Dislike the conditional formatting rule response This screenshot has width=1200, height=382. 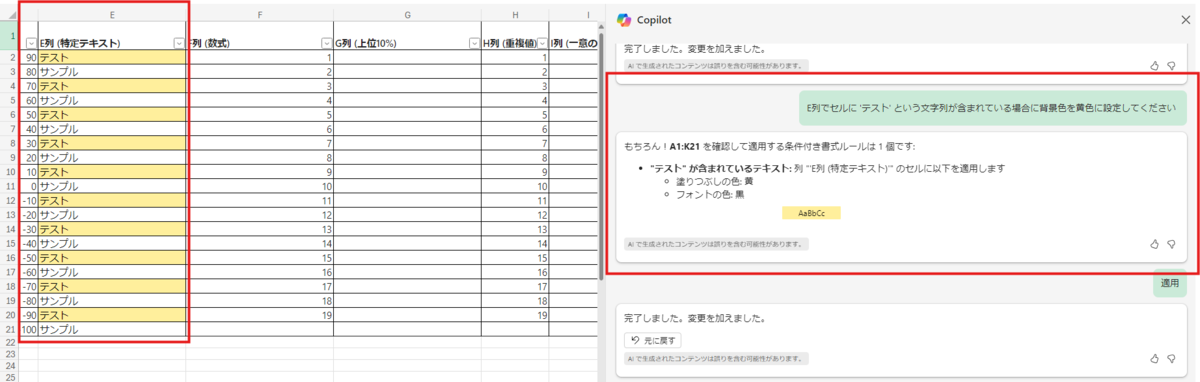coord(1172,243)
